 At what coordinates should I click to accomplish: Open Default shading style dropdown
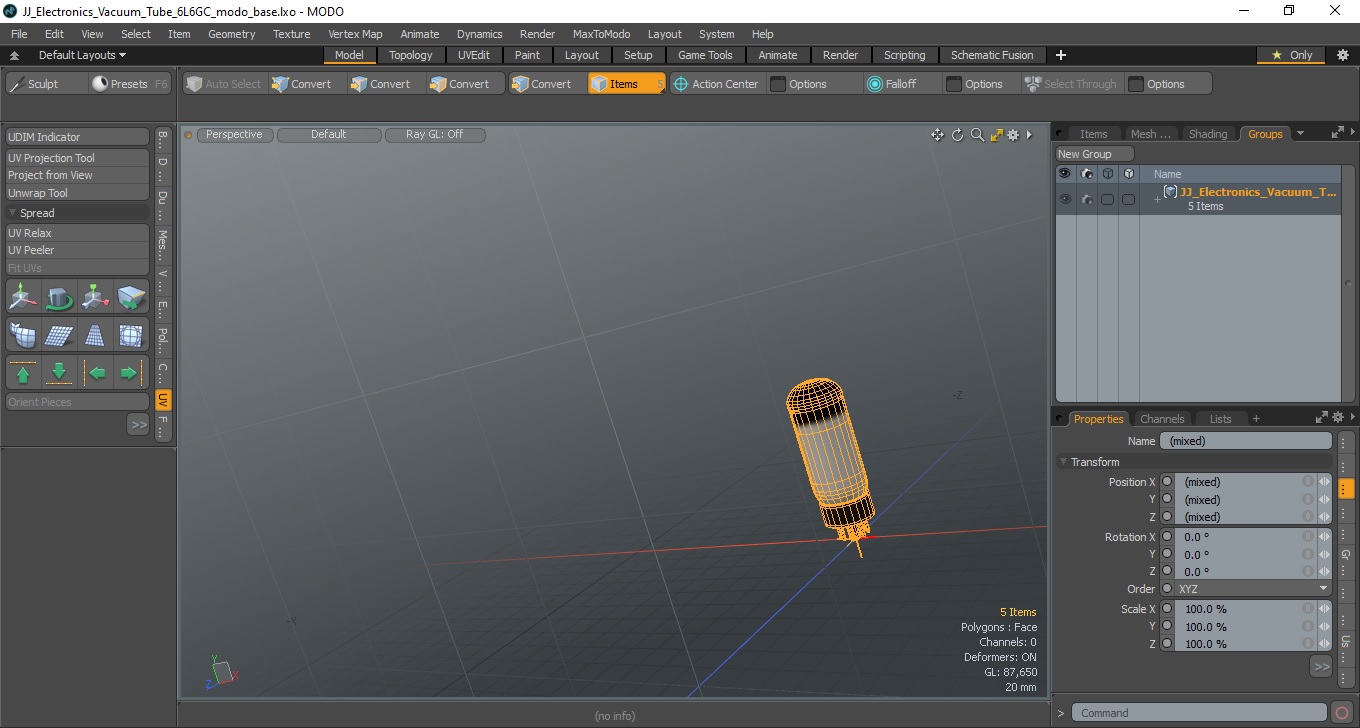tap(329, 134)
